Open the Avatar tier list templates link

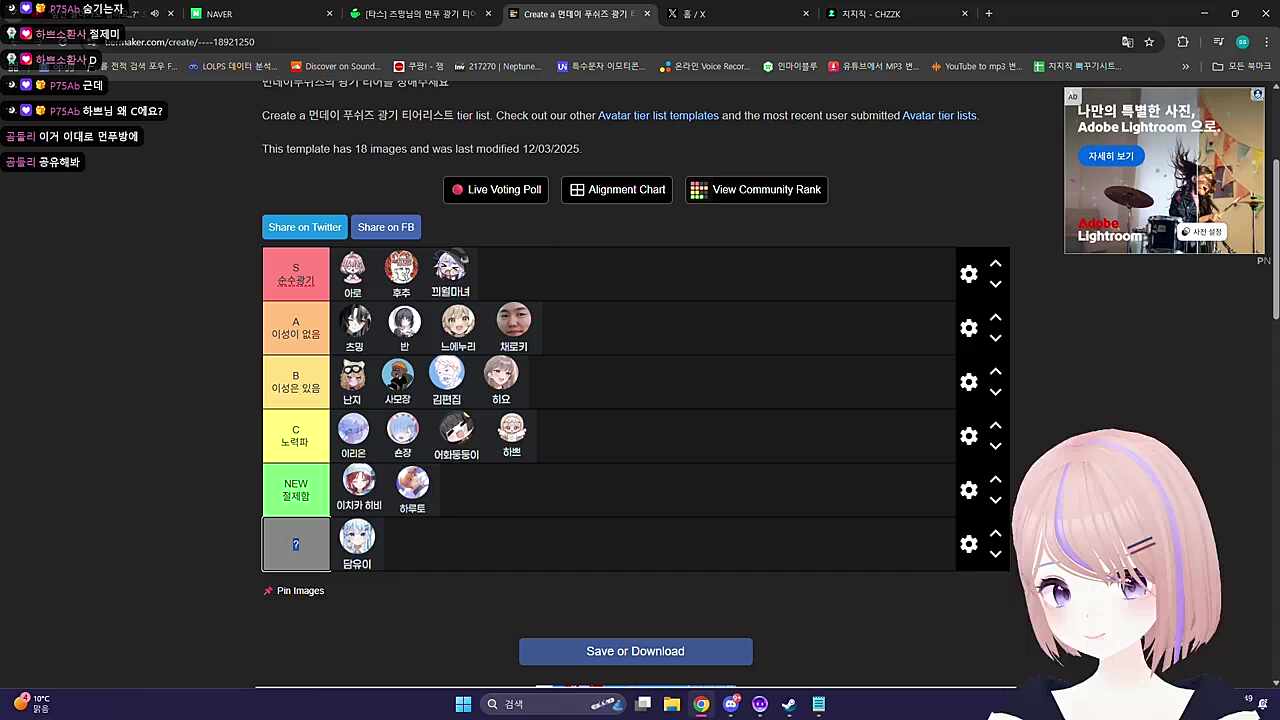[x=658, y=115]
